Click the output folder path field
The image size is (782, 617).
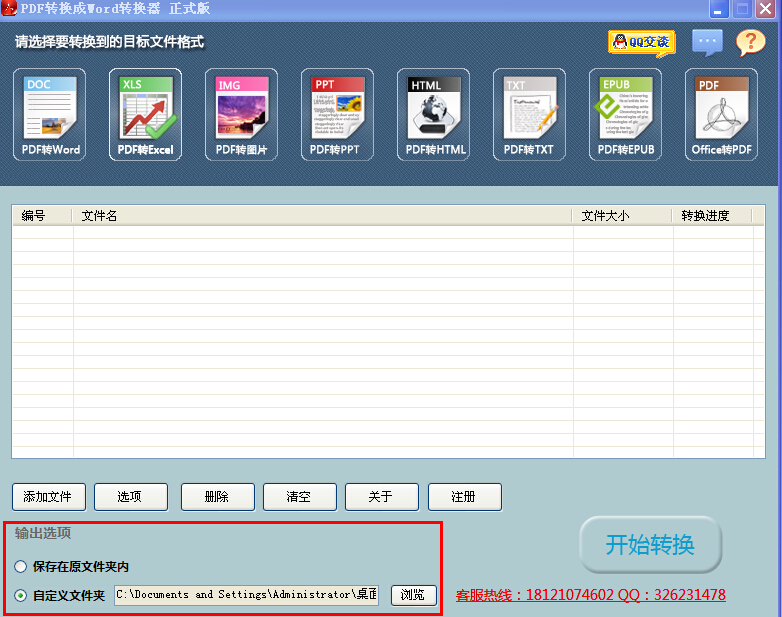(246, 595)
